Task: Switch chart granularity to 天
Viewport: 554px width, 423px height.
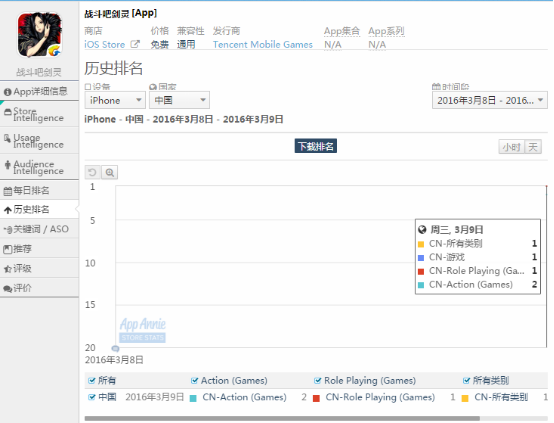Action: pyautogui.click(x=533, y=147)
